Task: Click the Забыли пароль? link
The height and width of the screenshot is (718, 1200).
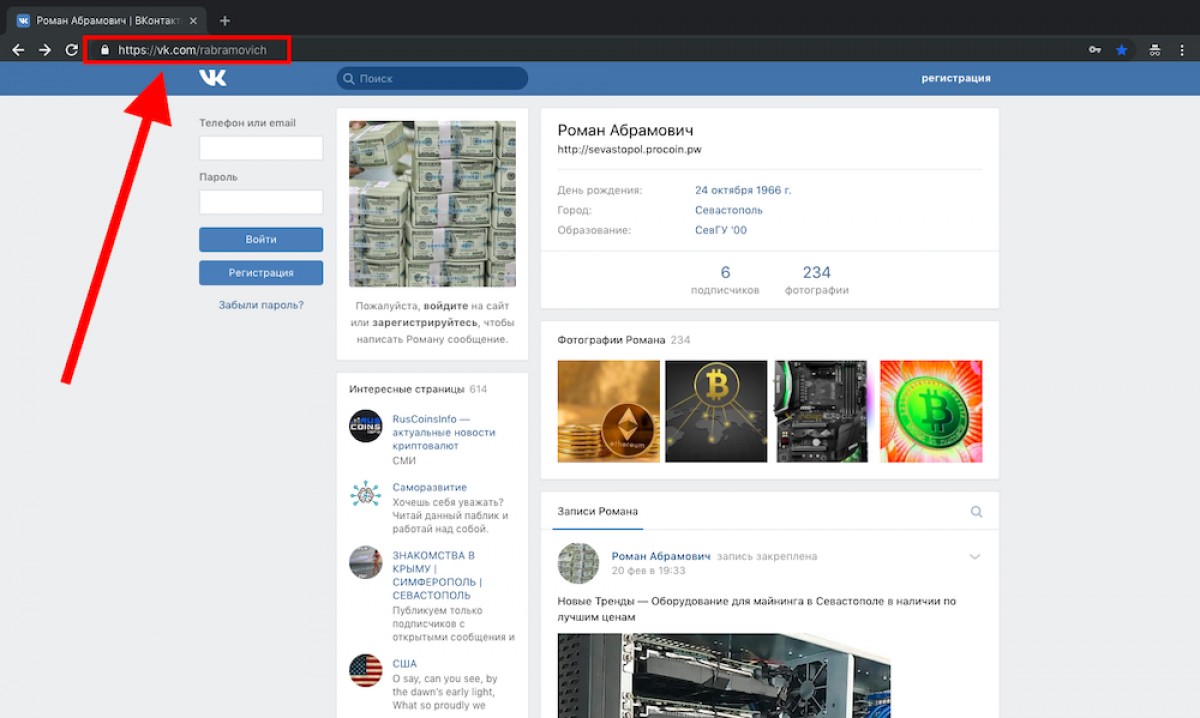Action: [x=261, y=305]
